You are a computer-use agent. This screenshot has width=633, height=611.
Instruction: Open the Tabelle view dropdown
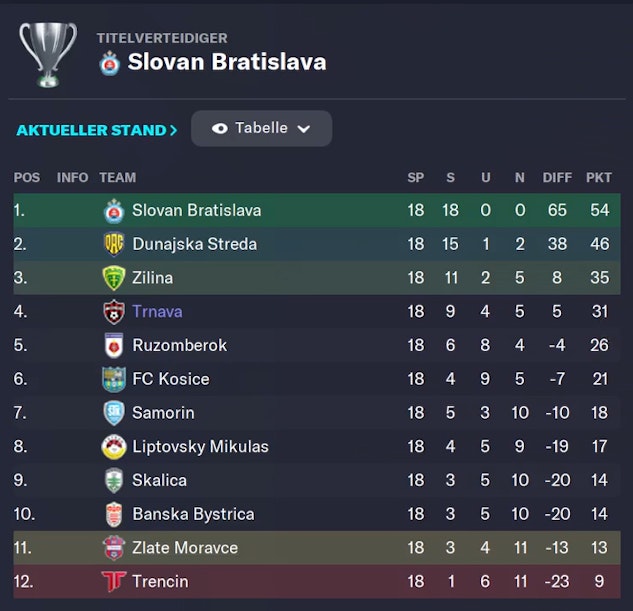(261, 129)
